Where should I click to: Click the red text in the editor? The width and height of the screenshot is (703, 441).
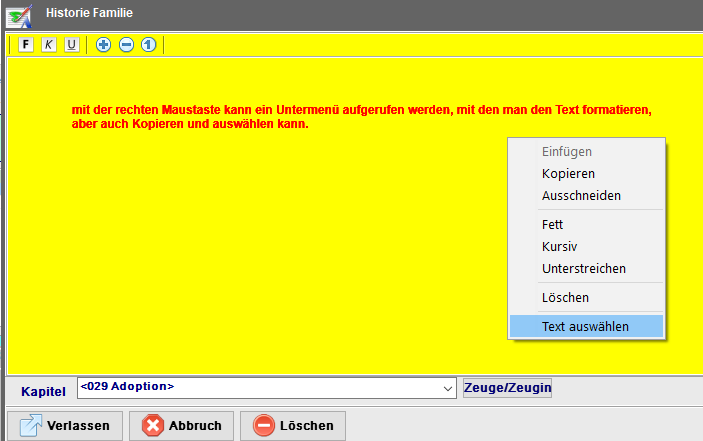[361, 117]
